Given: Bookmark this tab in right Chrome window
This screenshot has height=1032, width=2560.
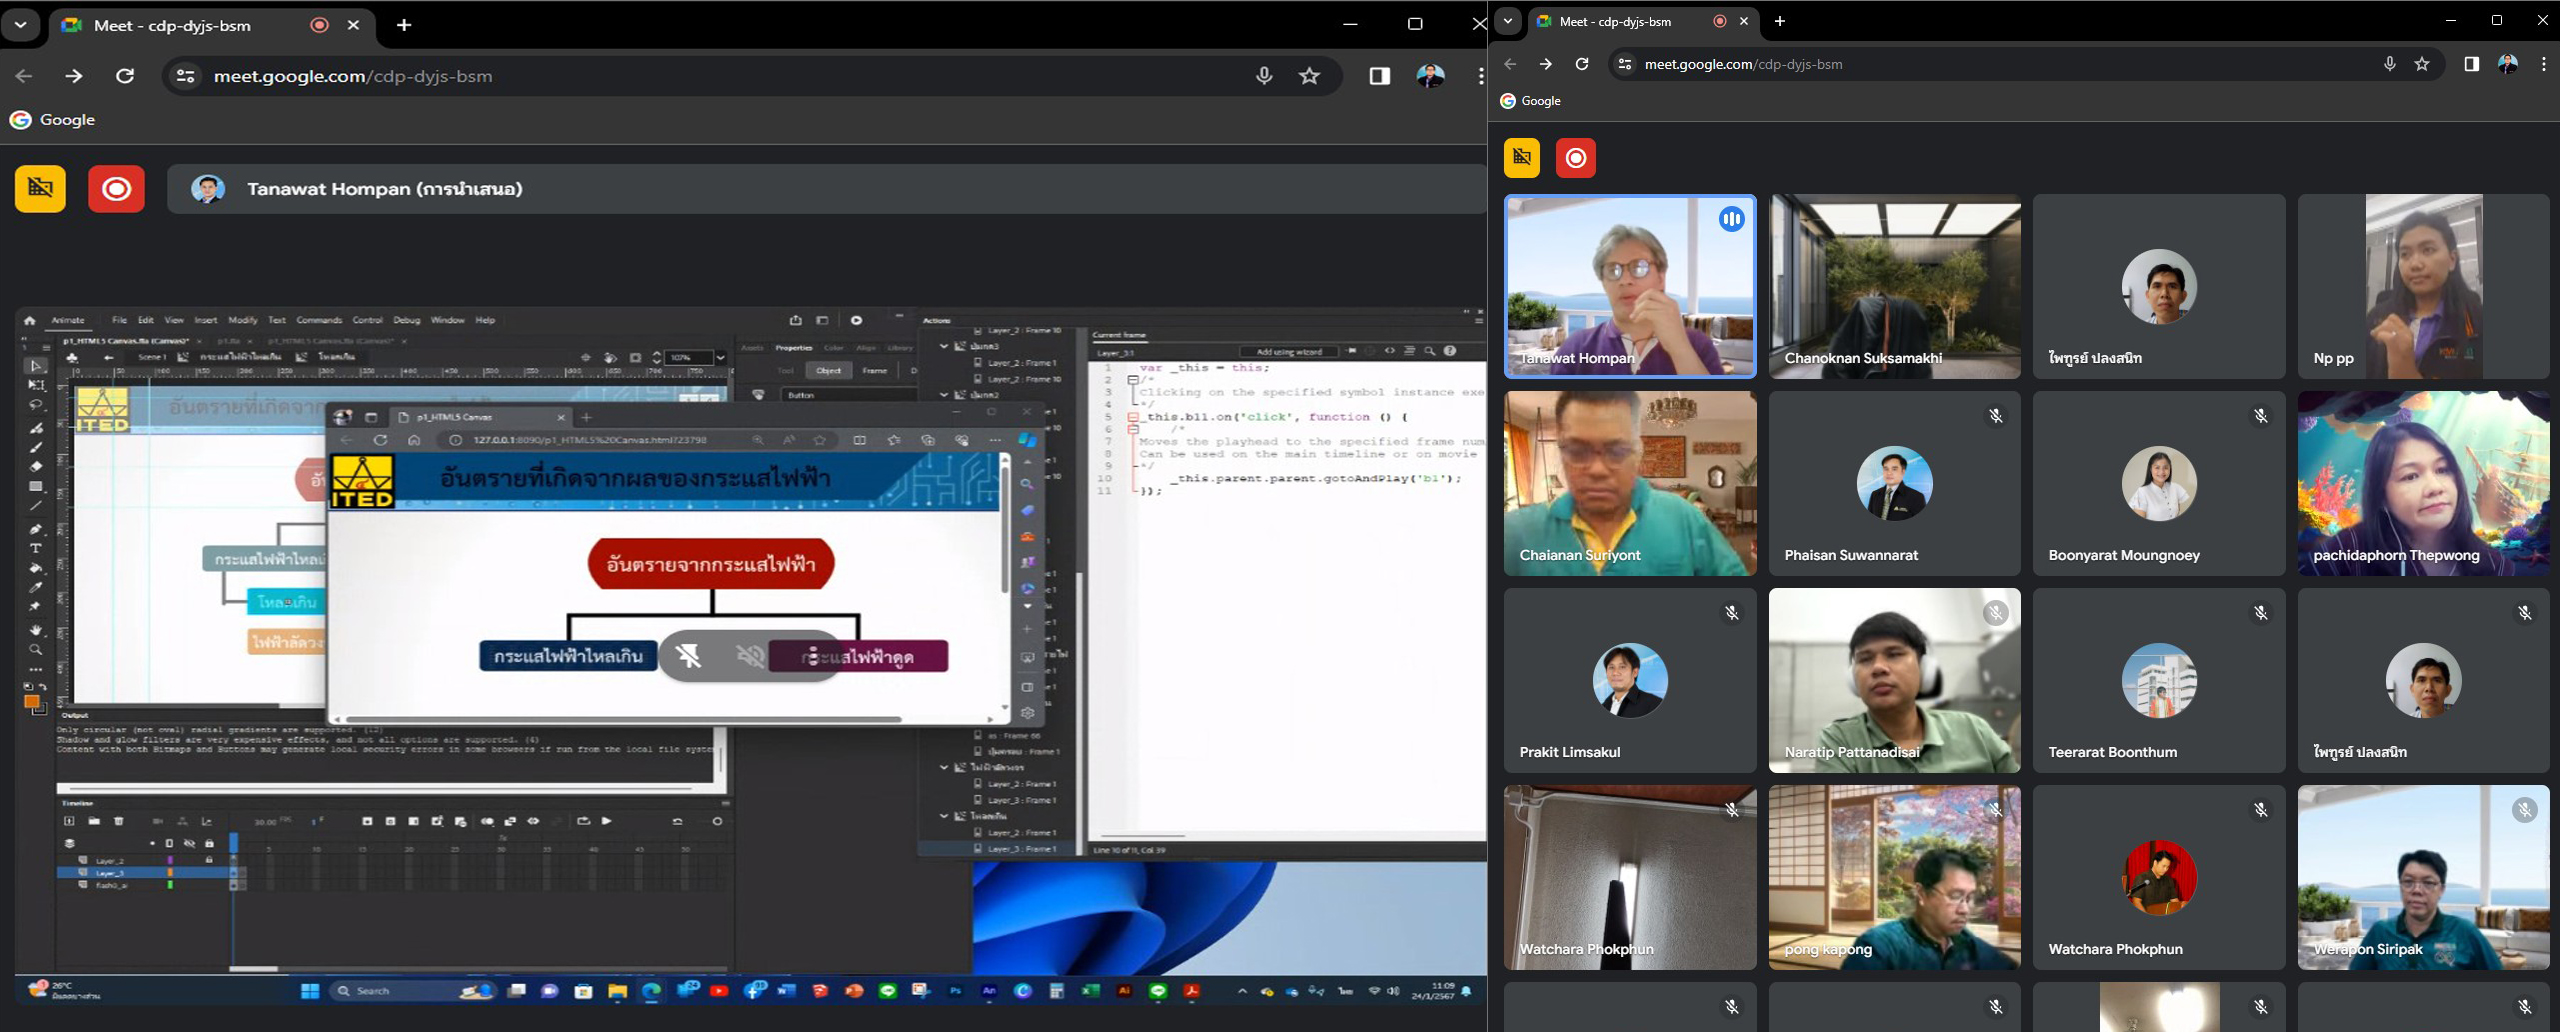Looking at the screenshot, I should pos(2422,64).
